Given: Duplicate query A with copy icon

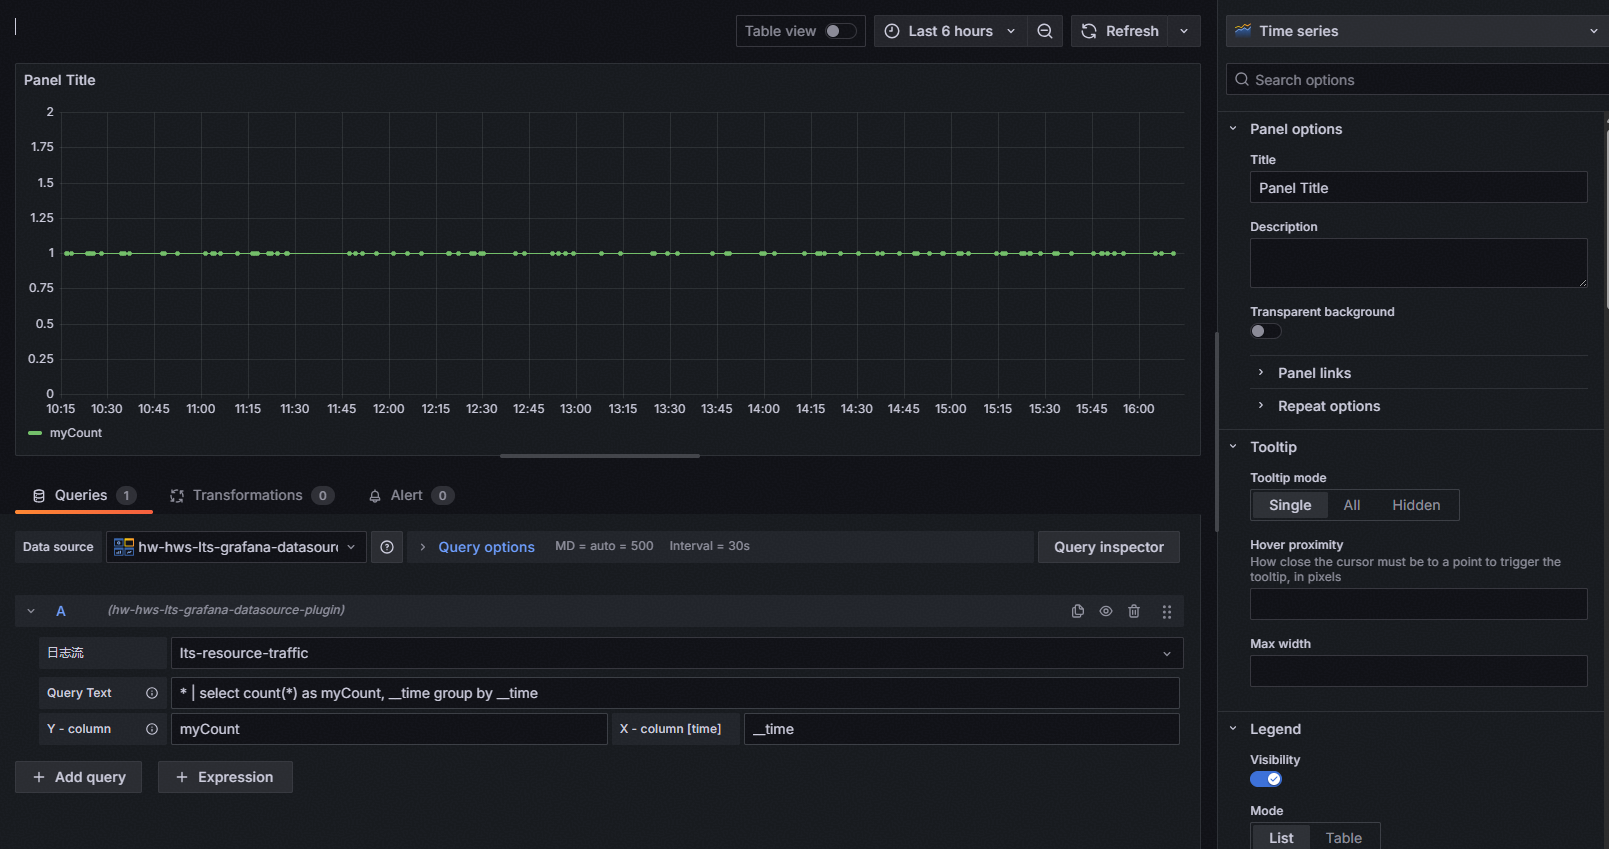Looking at the screenshot, I should pos(1078,611).
